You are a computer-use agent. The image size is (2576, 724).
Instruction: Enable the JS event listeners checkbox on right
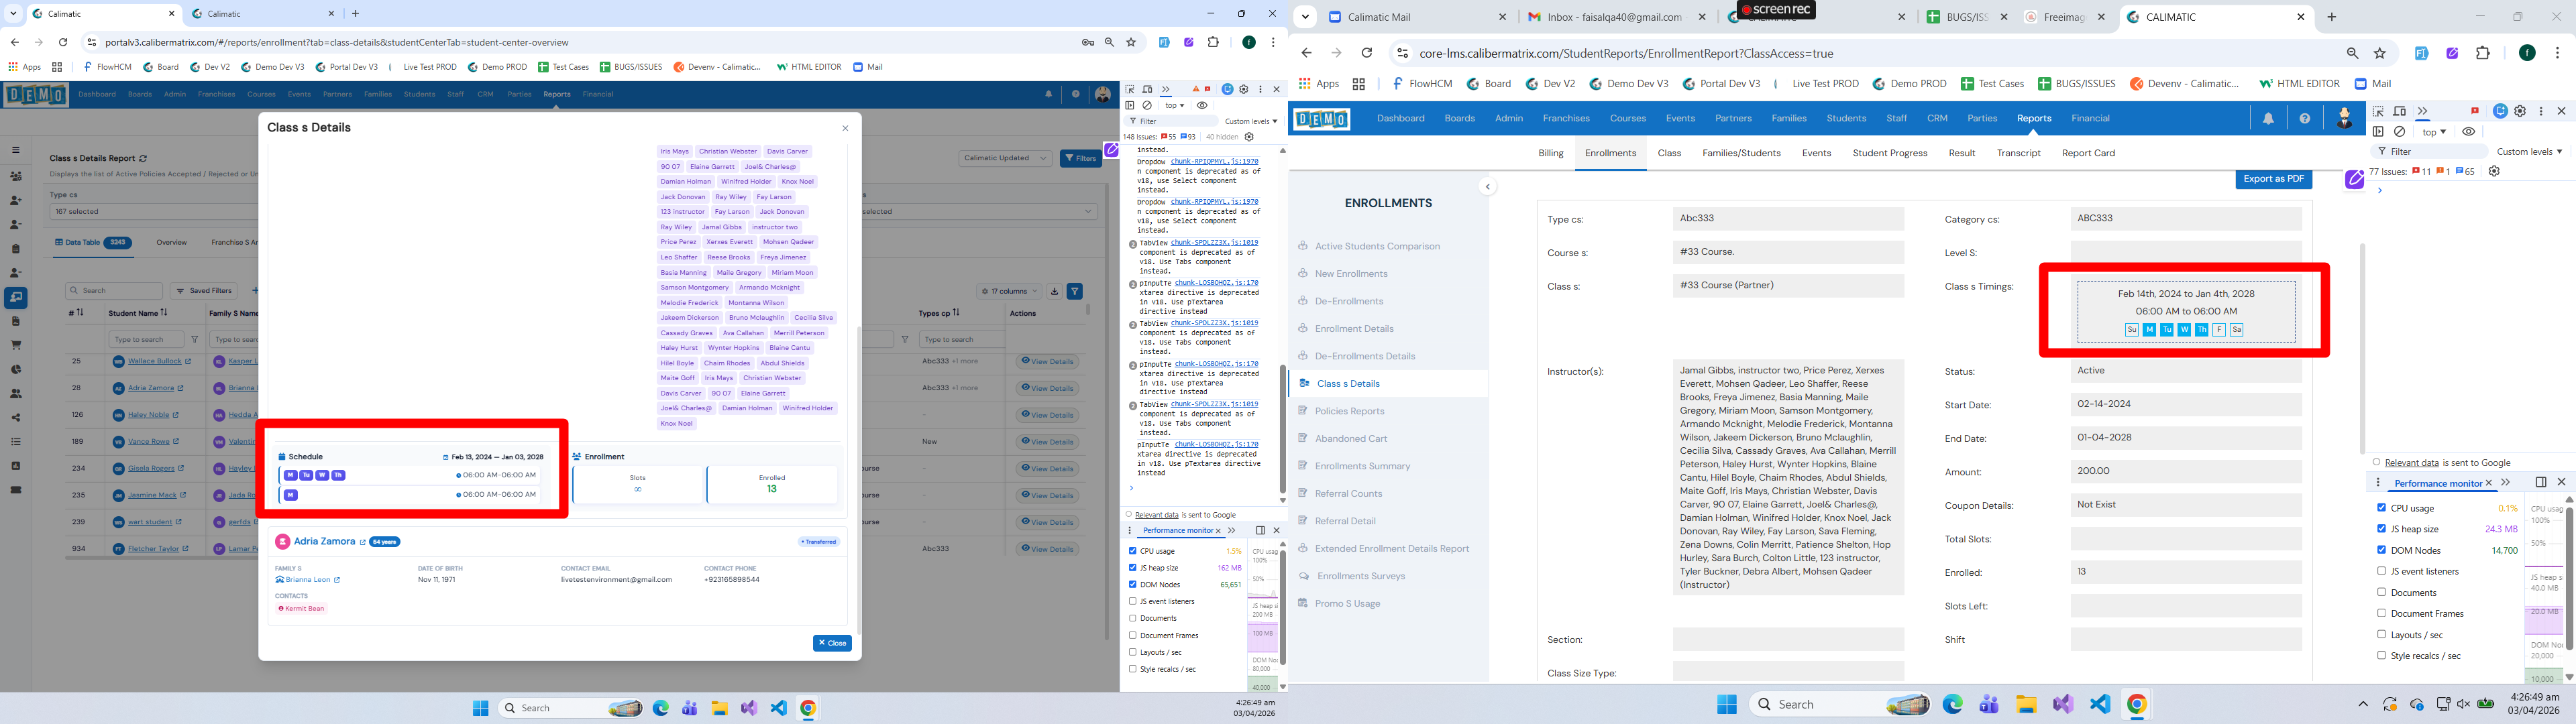pos(2381,571)
